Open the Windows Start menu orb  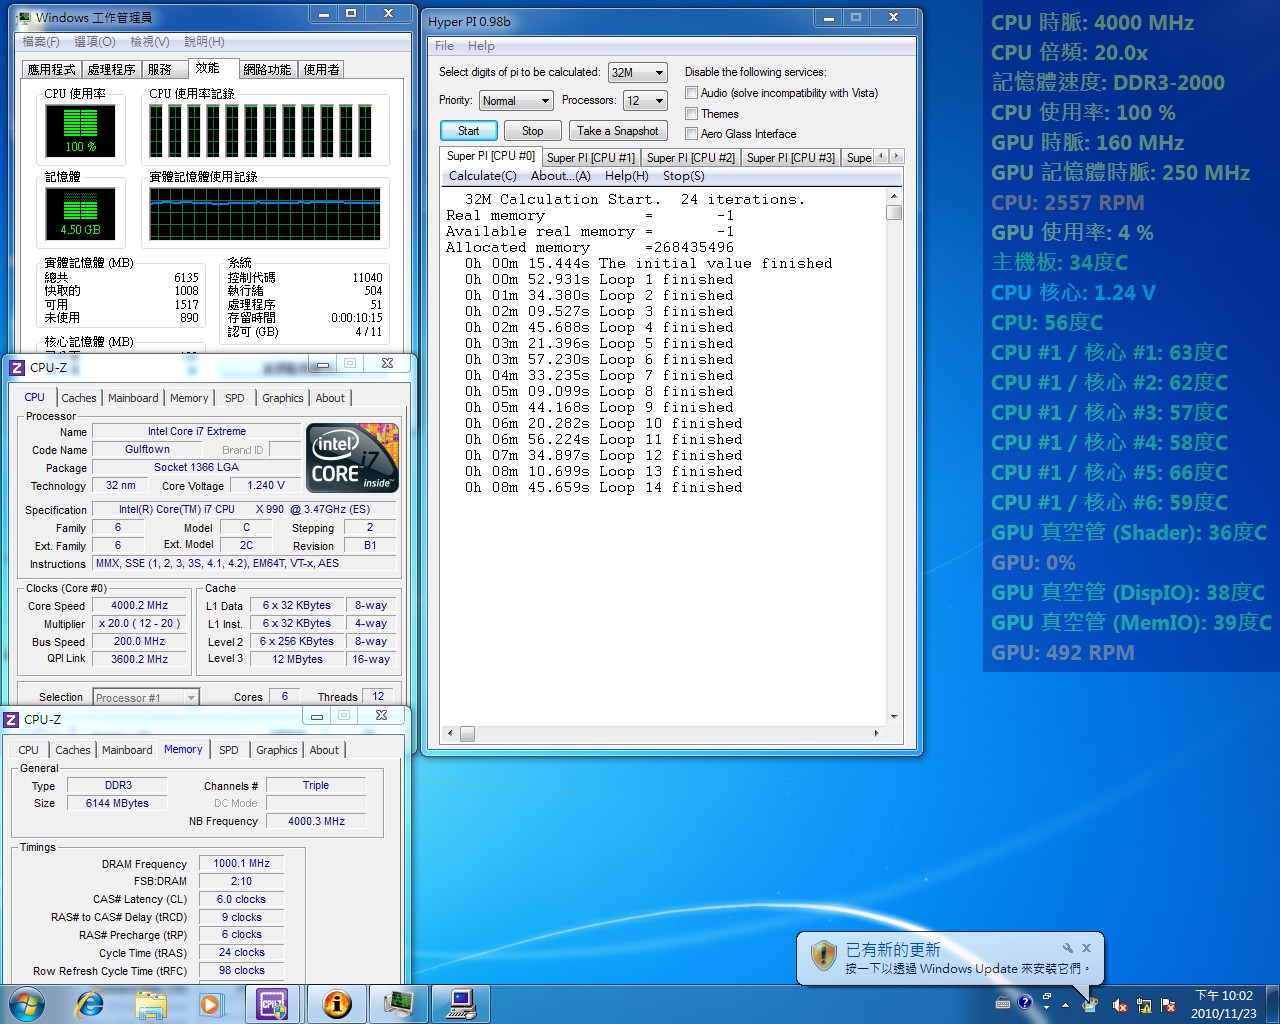[x=27, y=1003]
